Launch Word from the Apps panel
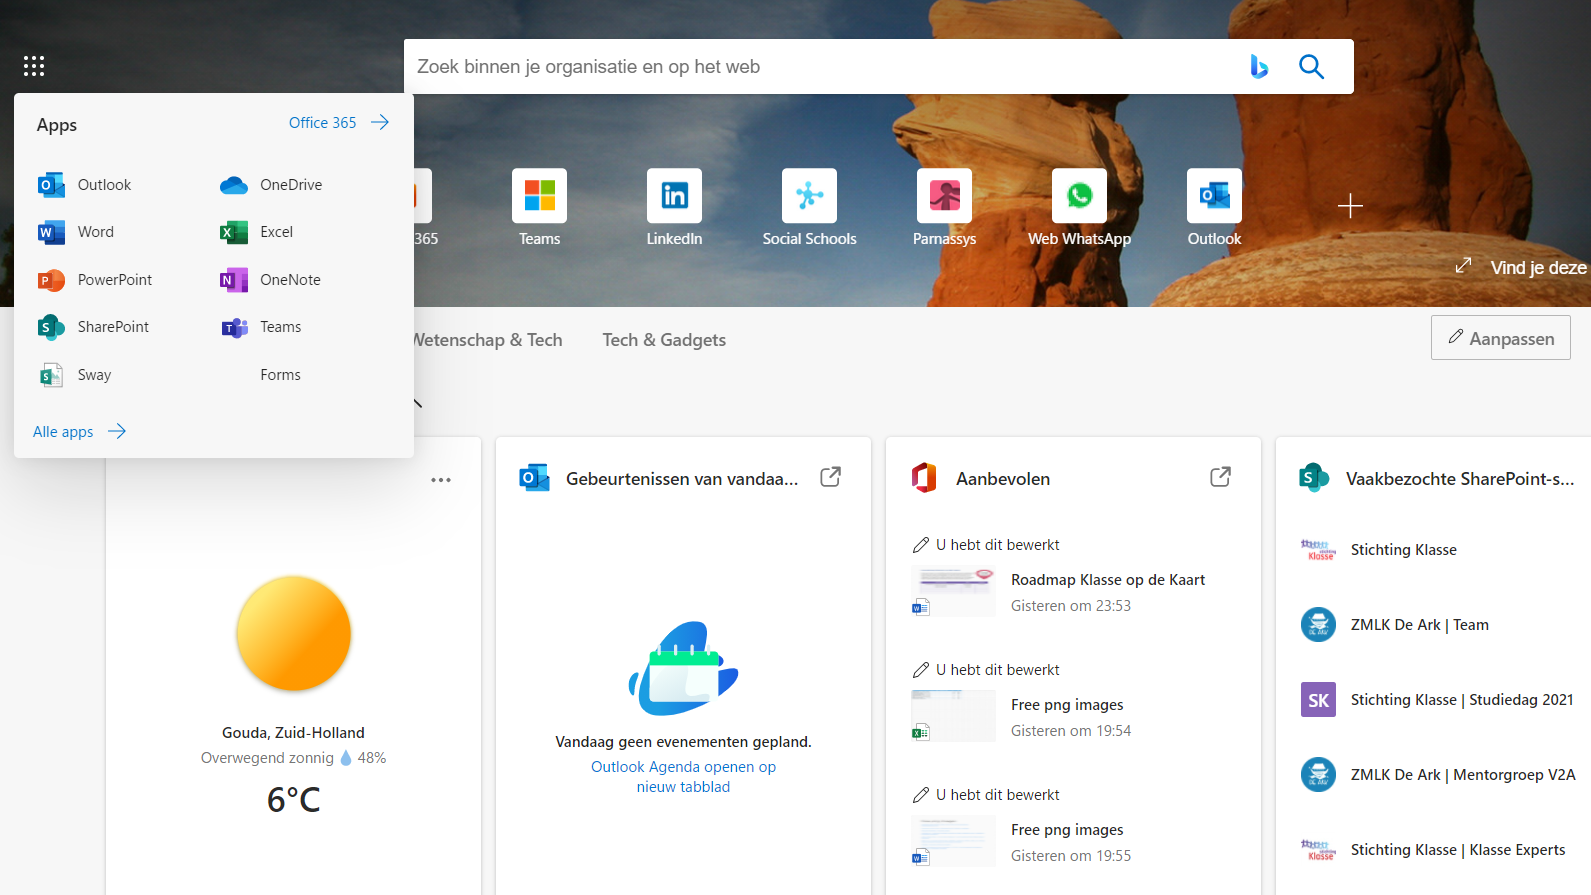 (x=76, y=232)
